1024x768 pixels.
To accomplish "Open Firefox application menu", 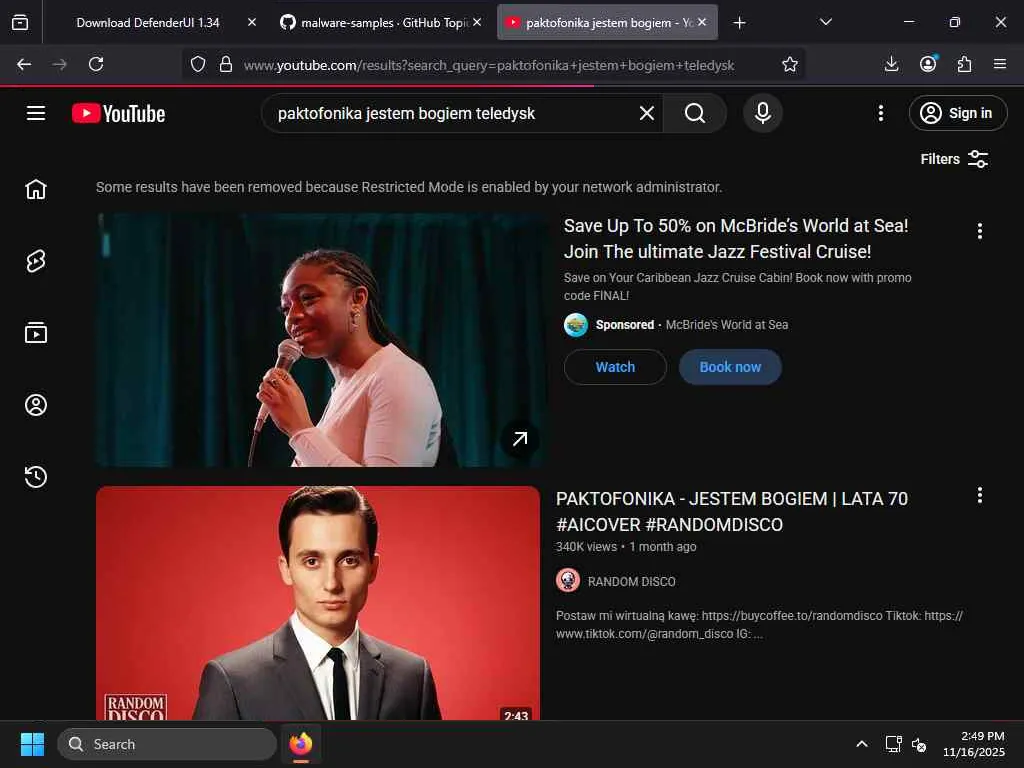I will [x=1000, y=64].
